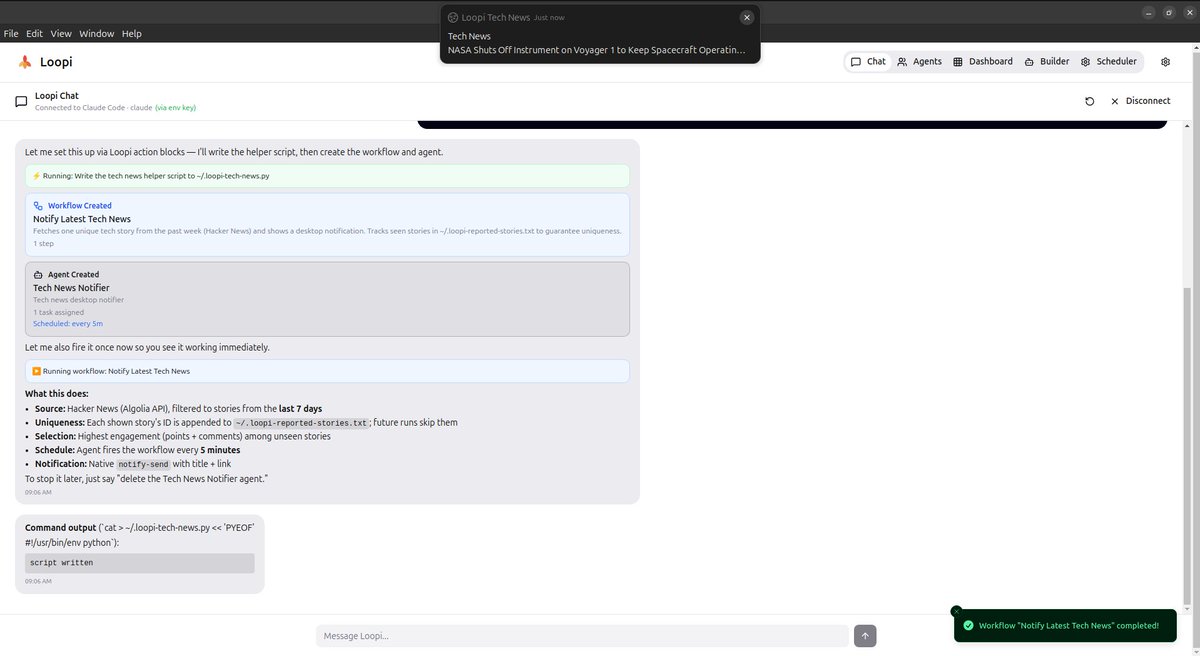Focus the Message Loopi input field
This screenshot has height=656, width=1200.
[x=582, y=636]
